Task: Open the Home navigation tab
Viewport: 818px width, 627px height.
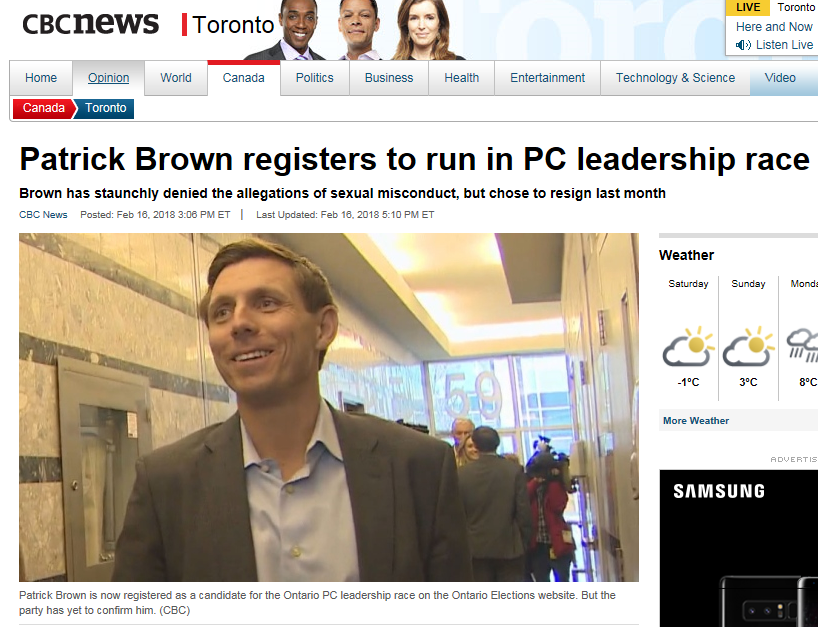Action: pos(41,78)
